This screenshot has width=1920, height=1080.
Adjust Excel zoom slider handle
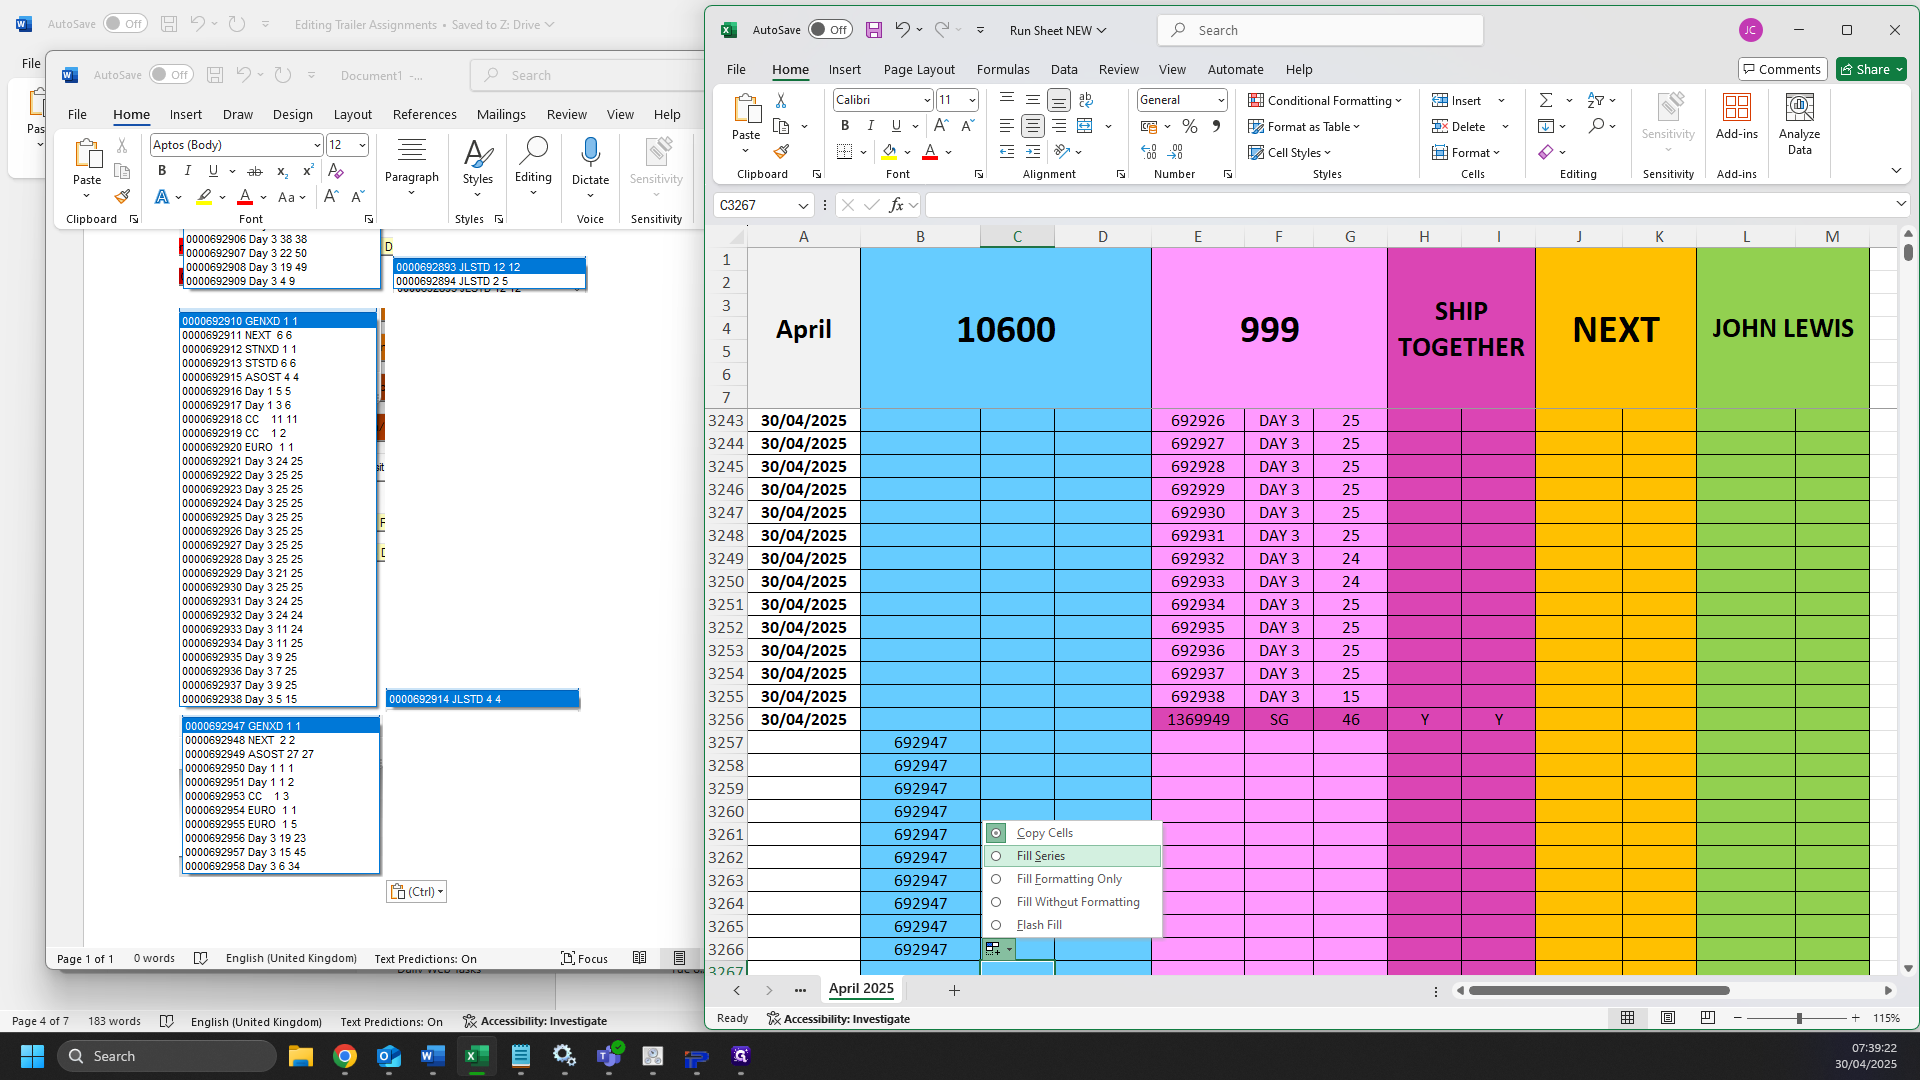point(1799,1018)
